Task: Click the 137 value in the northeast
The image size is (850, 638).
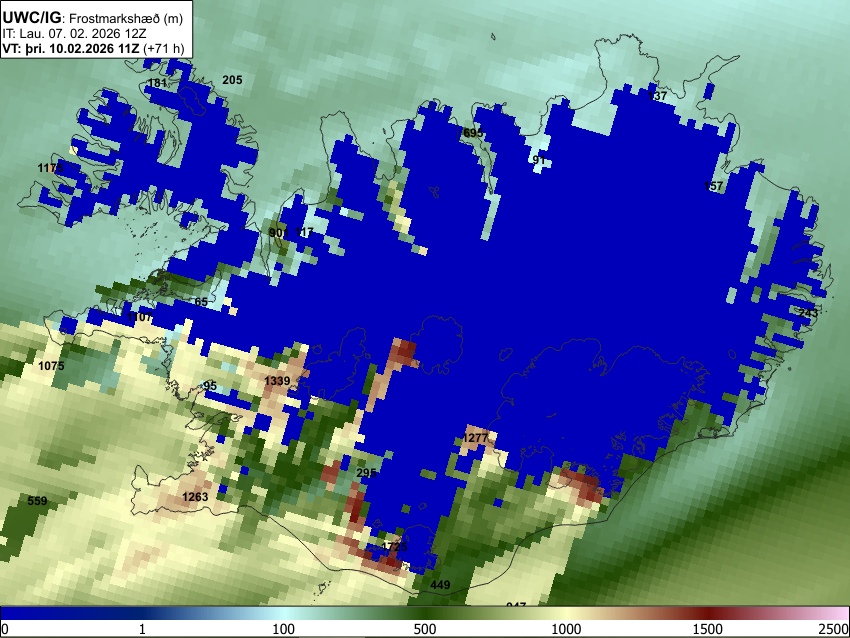Action: pyautogui.click(x=657, y=96)
